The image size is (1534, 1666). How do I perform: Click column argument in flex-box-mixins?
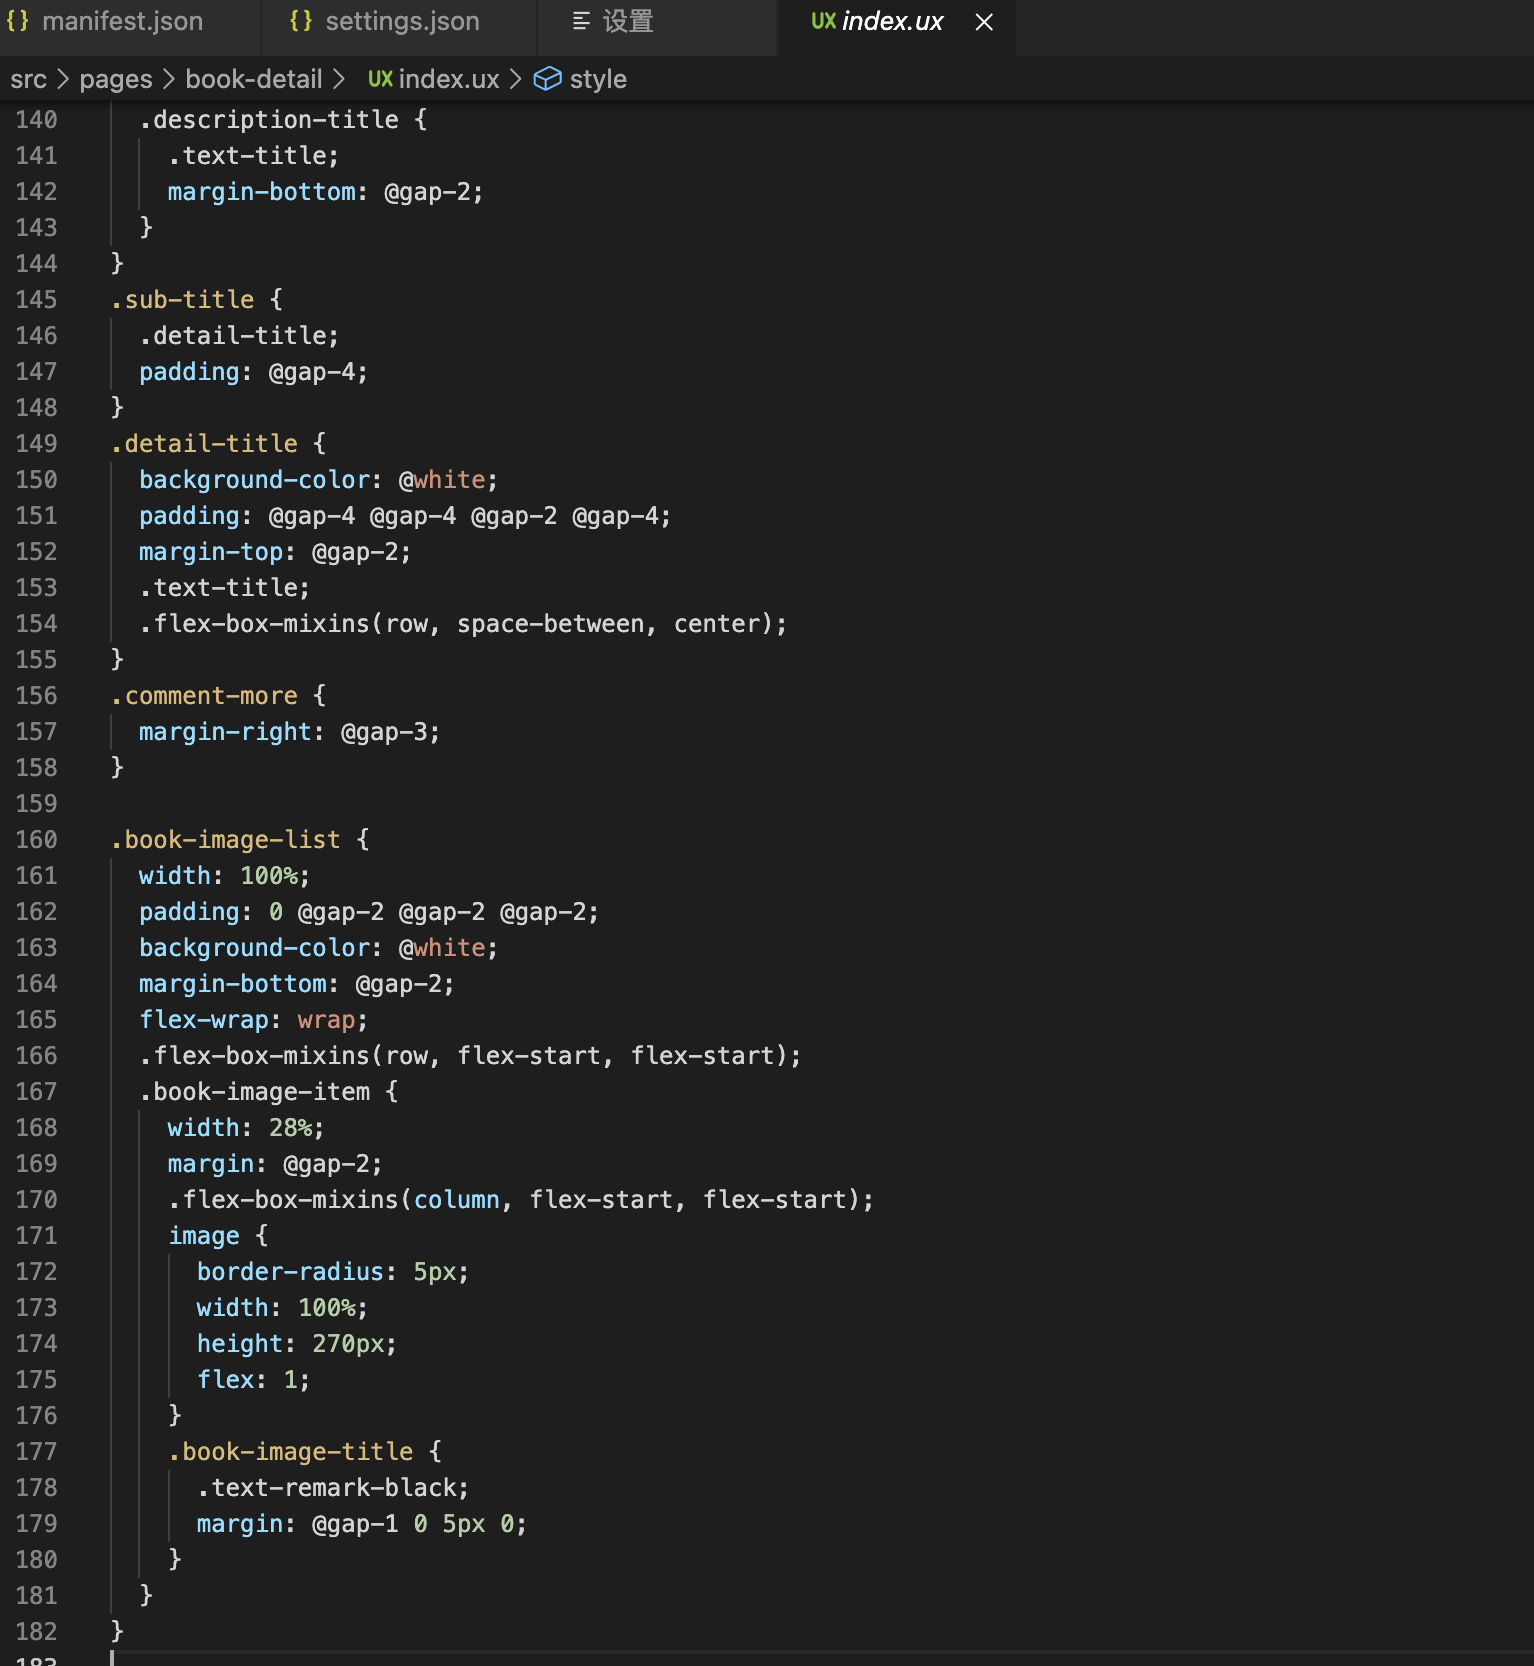point(456,1200)
